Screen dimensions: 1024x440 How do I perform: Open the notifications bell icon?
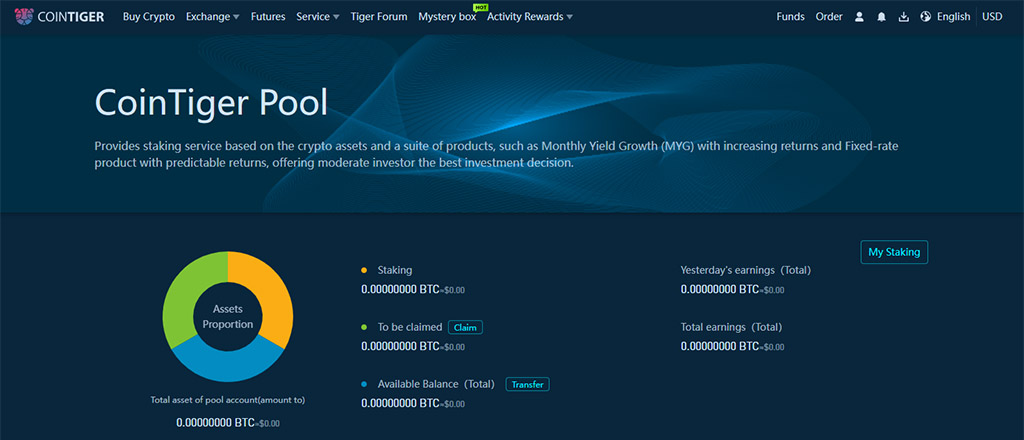[882, 17]
